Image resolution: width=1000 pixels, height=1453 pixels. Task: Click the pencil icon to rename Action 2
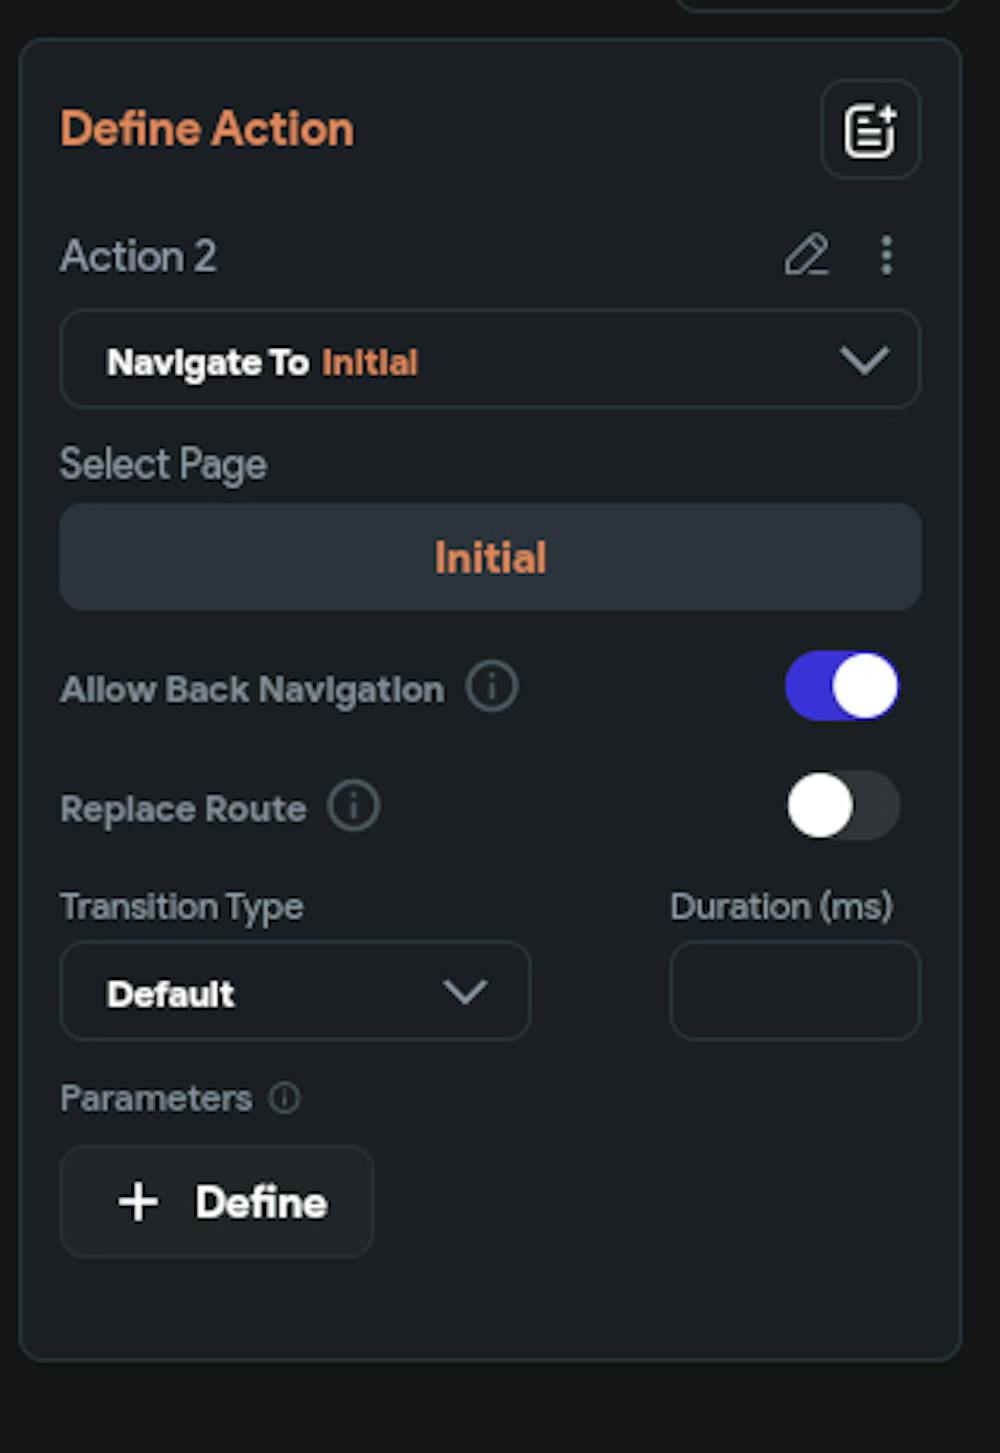coord(806,255)
